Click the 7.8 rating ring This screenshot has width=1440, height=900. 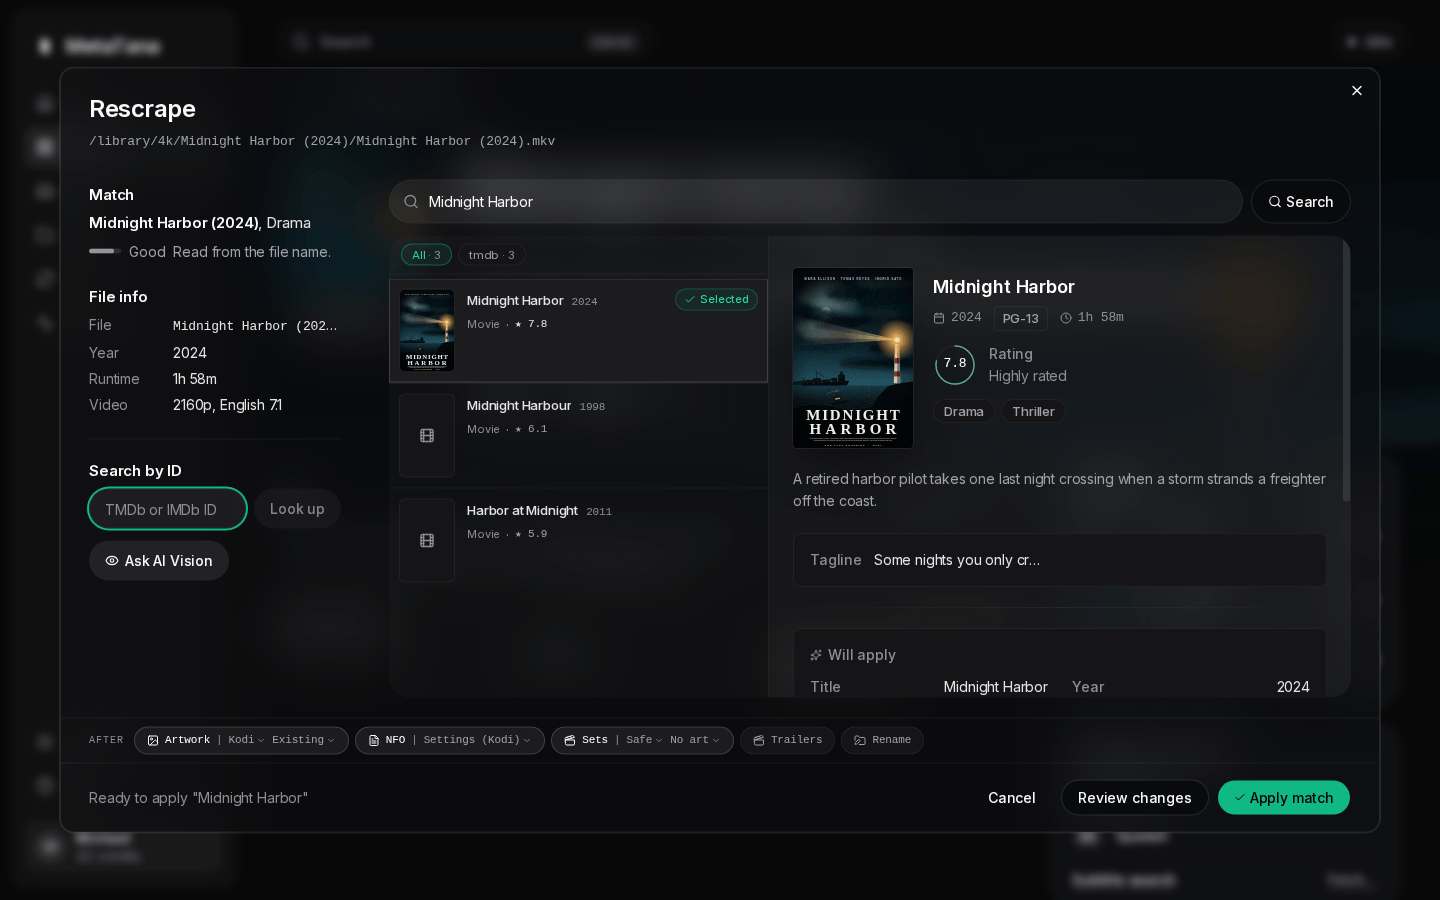pos(955,364)
